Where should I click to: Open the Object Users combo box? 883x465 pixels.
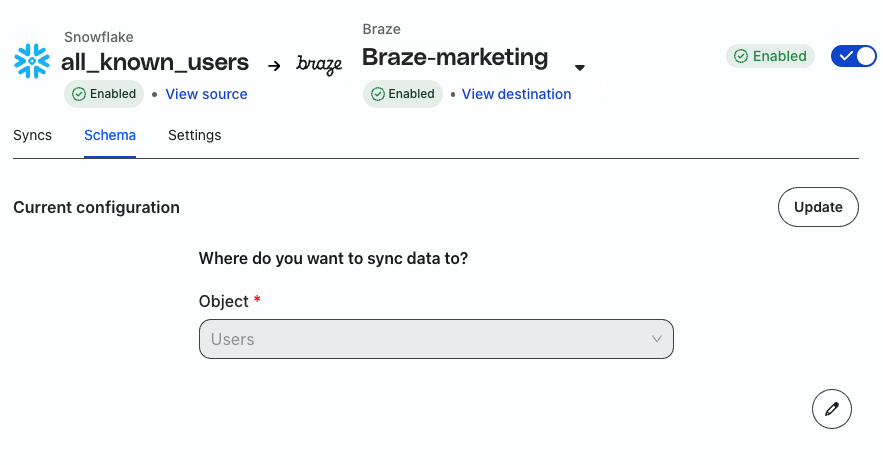(436, 339)
